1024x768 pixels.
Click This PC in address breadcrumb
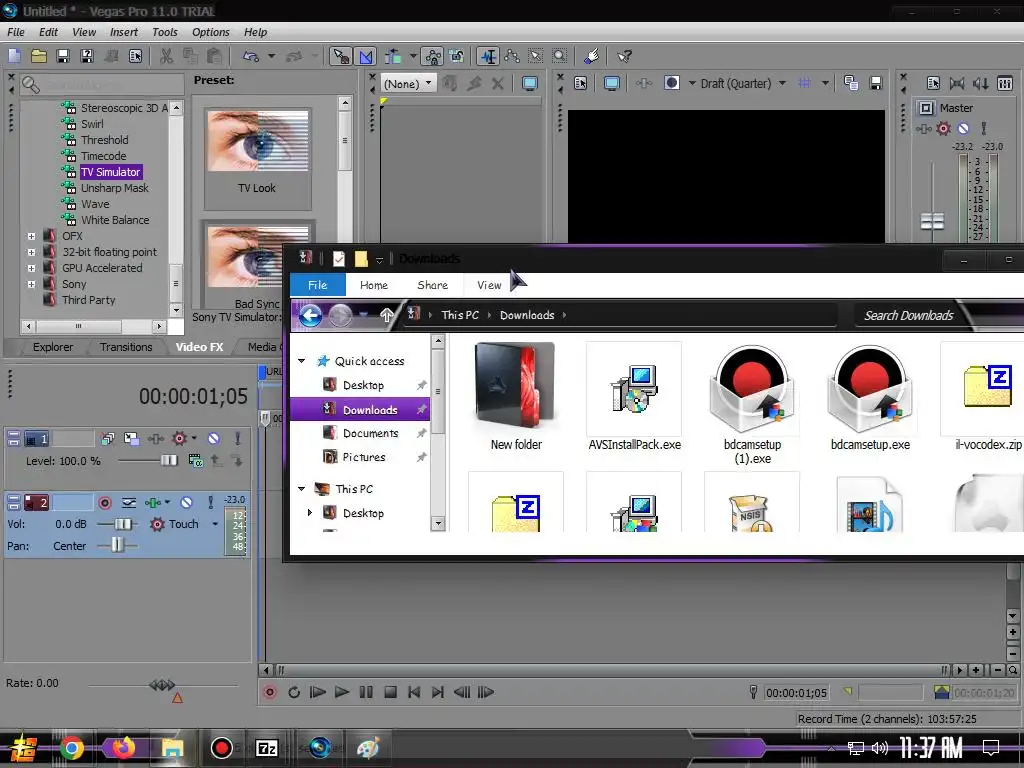(460, 315)
